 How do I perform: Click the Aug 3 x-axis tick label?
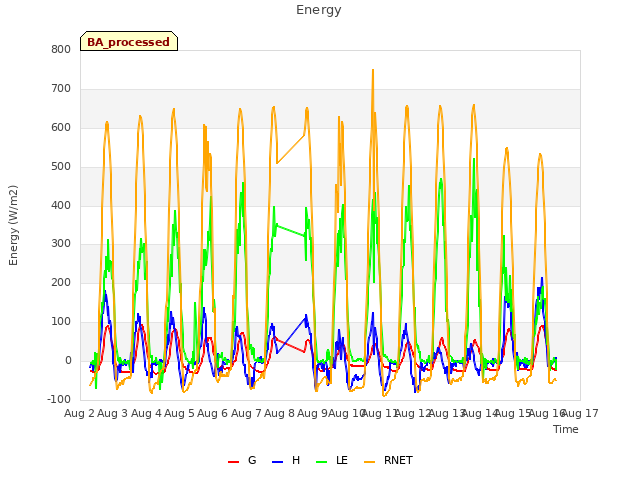click(x=113, y=413)
